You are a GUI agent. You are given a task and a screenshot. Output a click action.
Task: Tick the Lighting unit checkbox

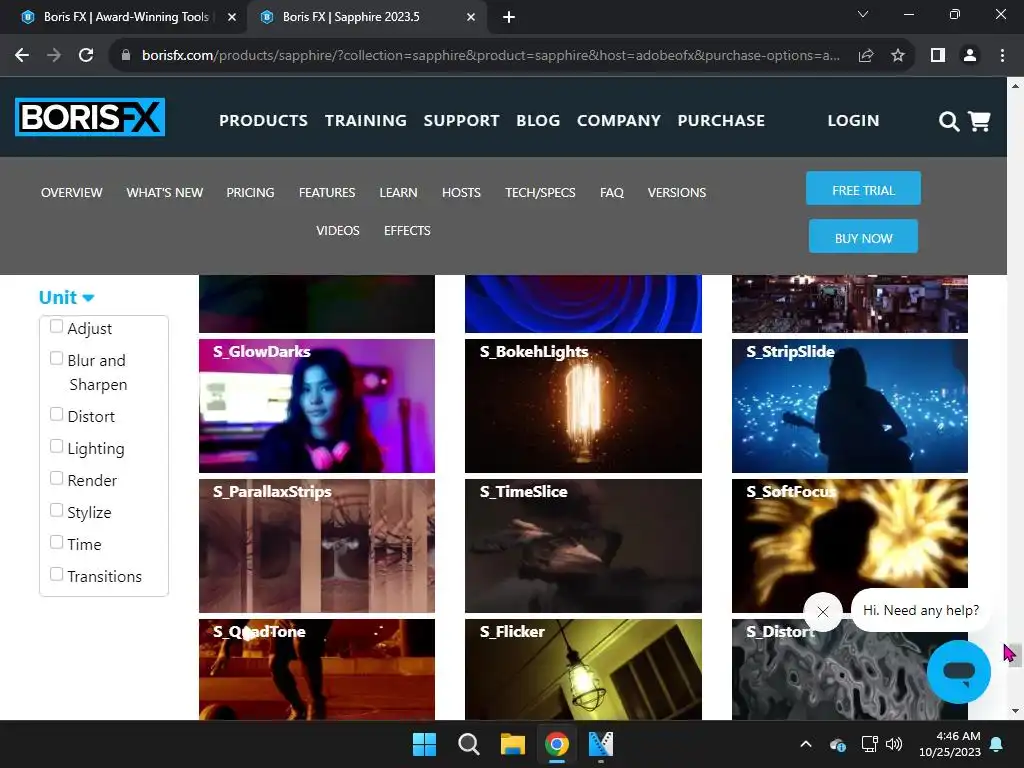pyautogui.click(x=57, y=447)
